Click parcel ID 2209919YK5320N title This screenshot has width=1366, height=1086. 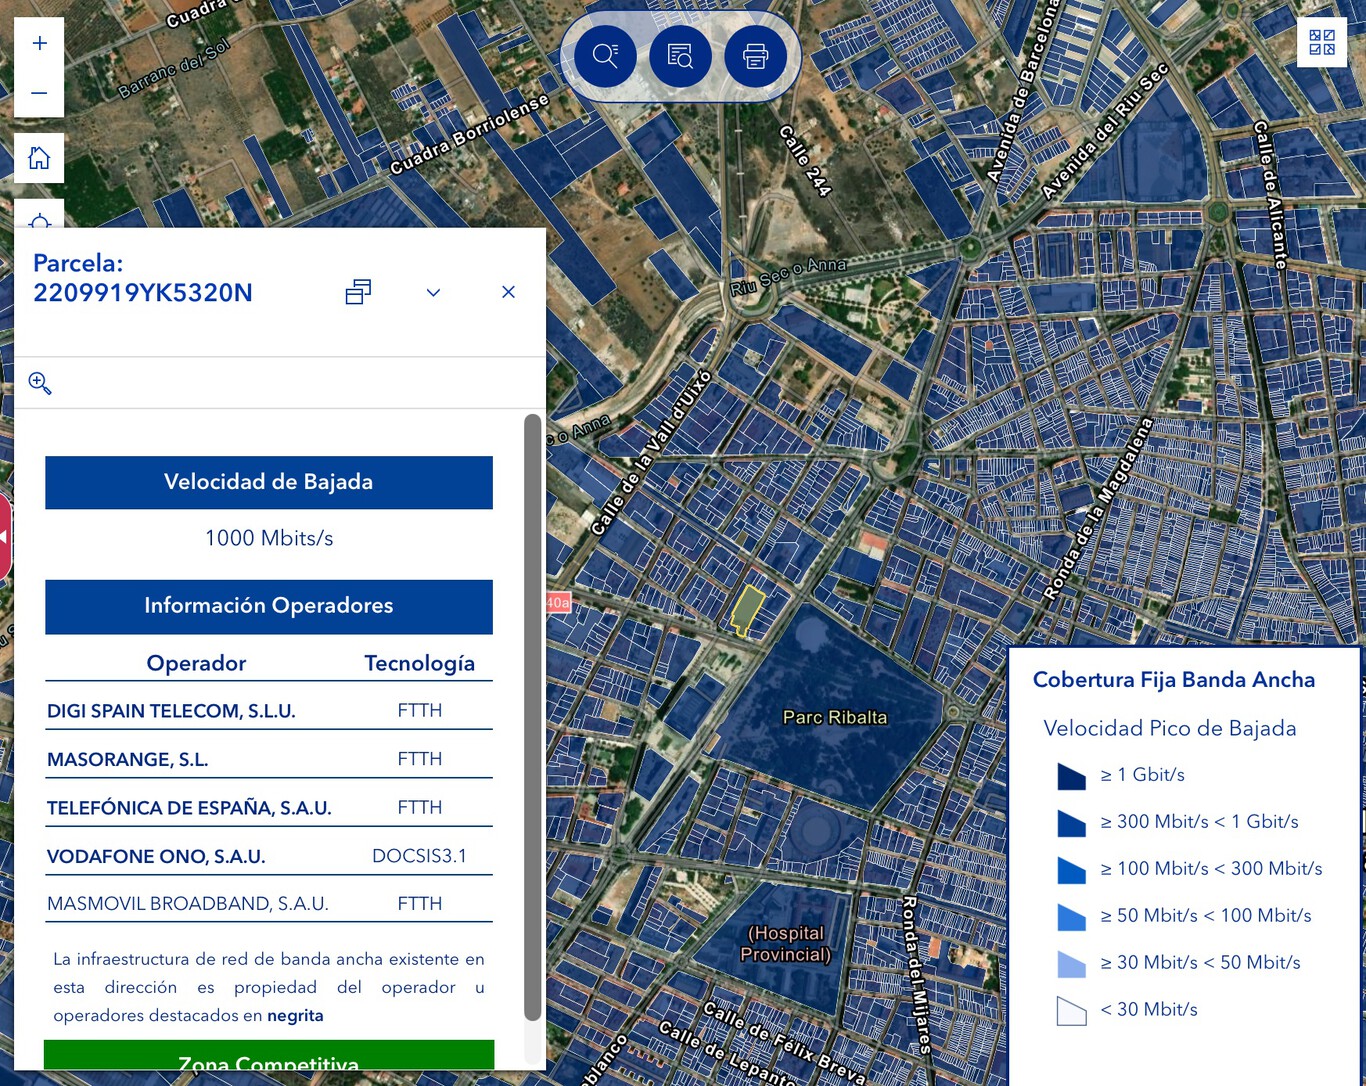[x=143, y=293]
